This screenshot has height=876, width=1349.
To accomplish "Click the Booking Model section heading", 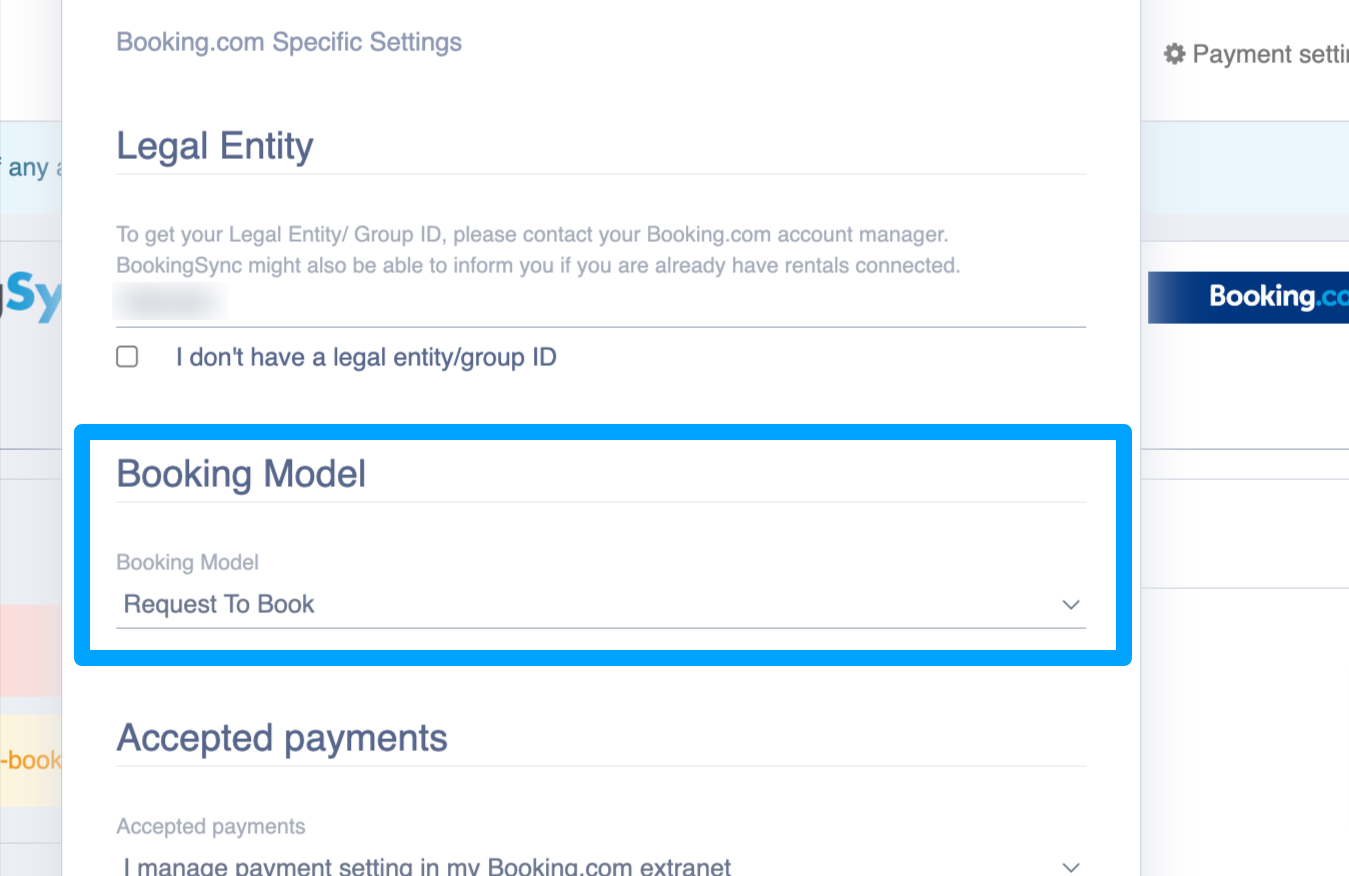I will tap(241, 473).
